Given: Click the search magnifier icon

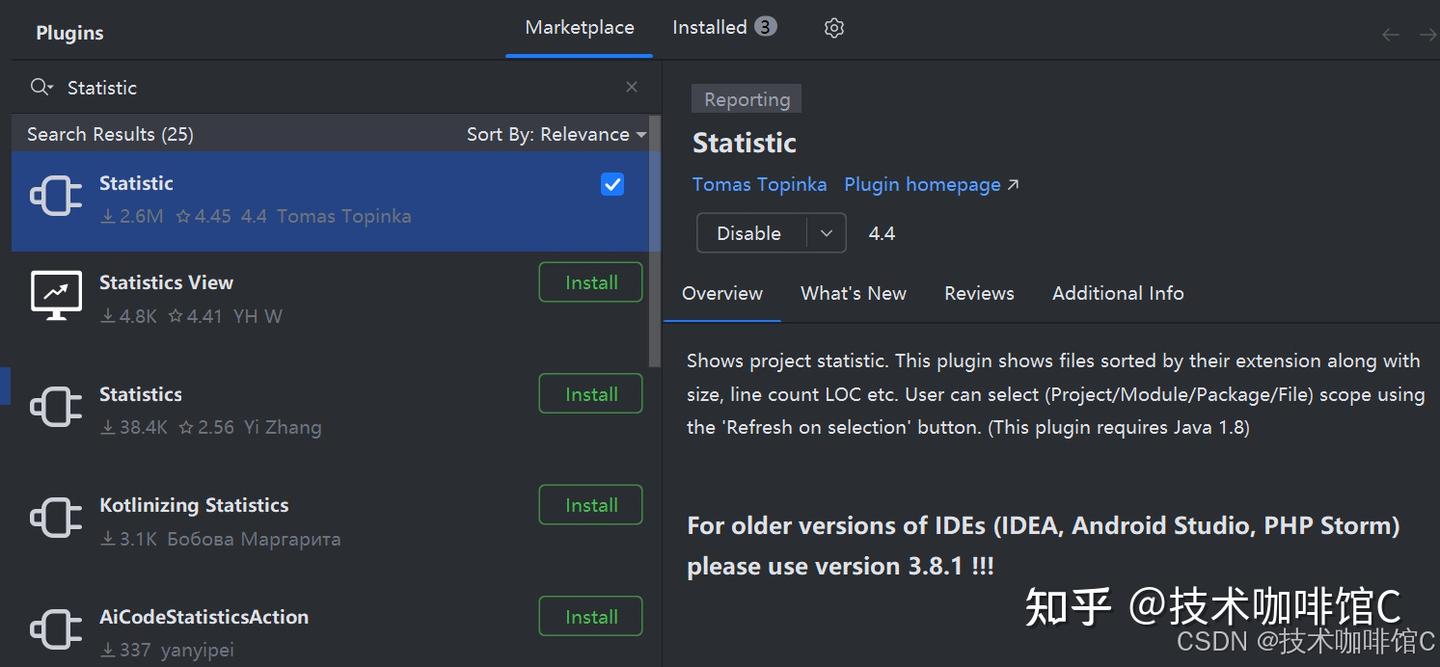Looking at the screenshot, I should tap(41, 87).
